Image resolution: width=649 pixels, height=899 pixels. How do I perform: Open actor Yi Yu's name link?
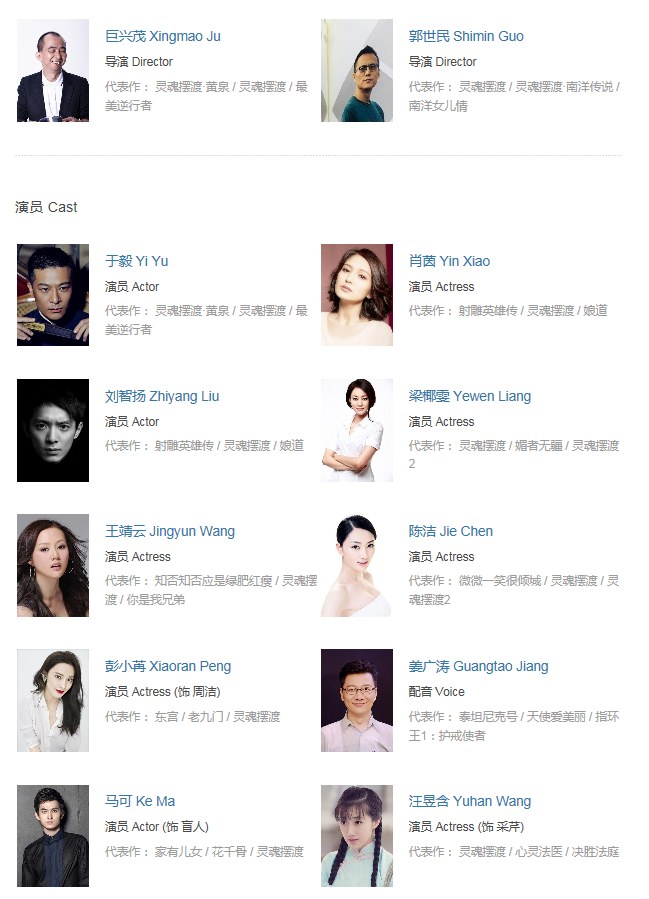pyautogui.click(x=136, y=261)
